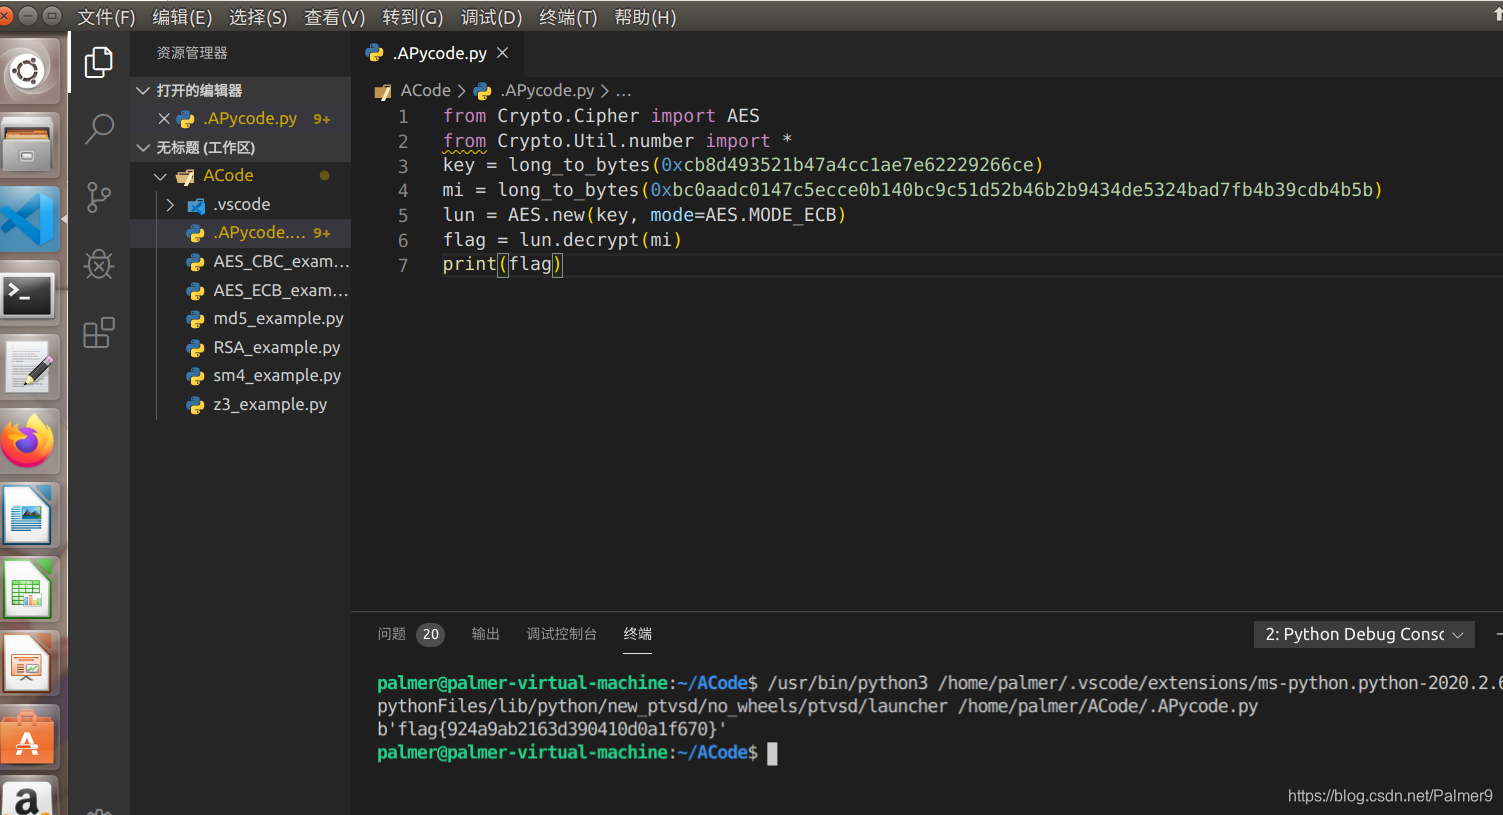1503x815 pixels.
Task: Close .APycode.py in open editors list
Action: tap(164, 118)
